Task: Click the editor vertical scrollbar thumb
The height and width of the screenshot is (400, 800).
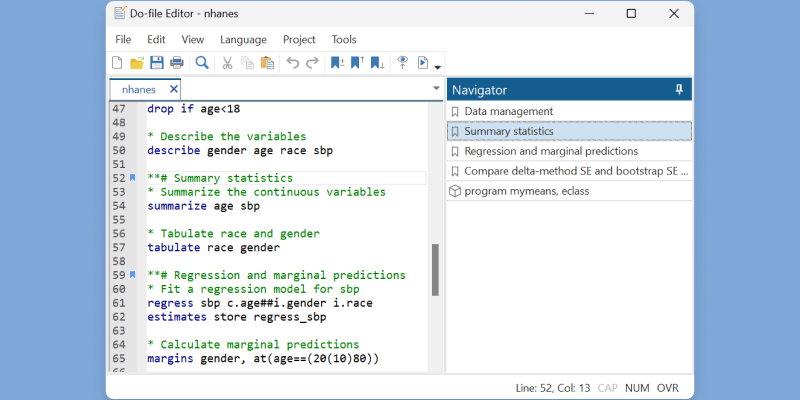Action: tap(435, 270)
